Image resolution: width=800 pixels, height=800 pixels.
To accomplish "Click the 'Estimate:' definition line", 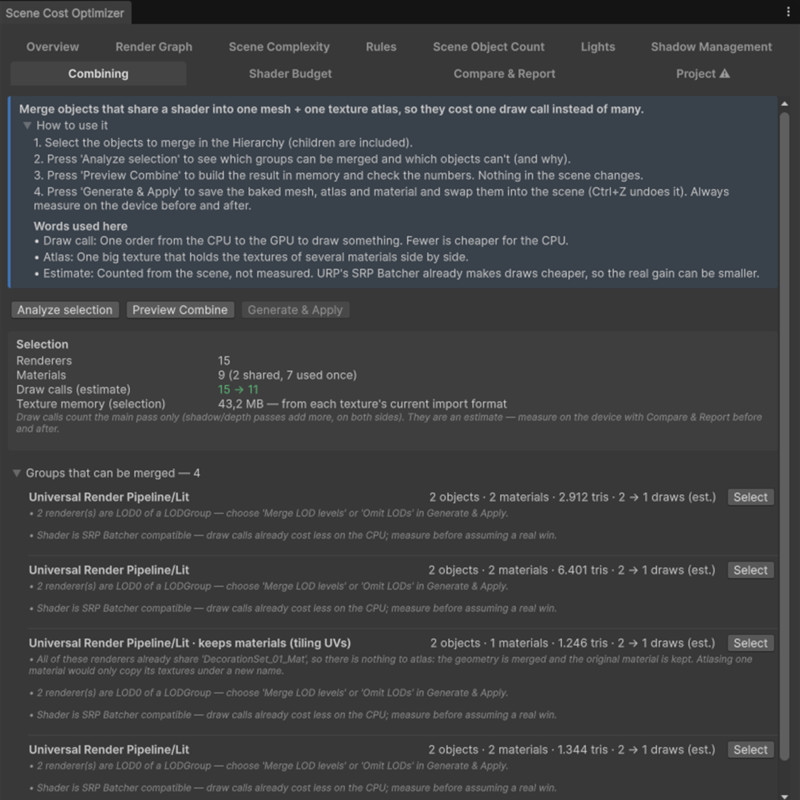I will (x=396, y=273).
